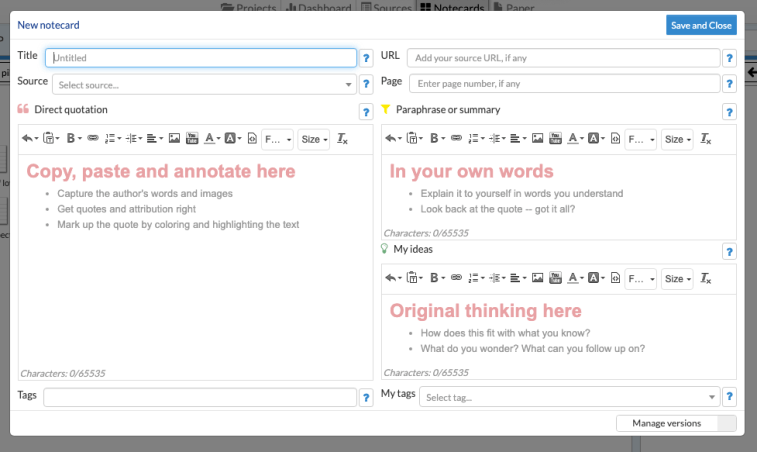The height and width of the screenshot is (452, 757).
Task: Switch to Sources tab behind dialog
Action: (386, 8)
